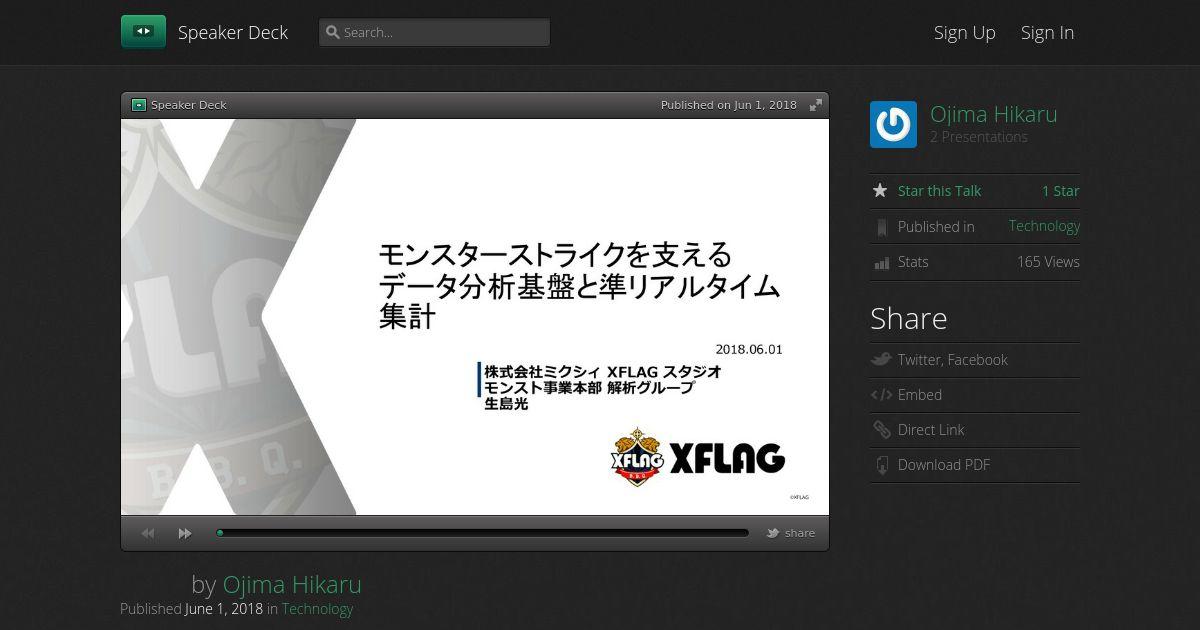
Task: Click the Twitter bird icon beside player share
Action: pyautogui.click(x=773, y=533)
